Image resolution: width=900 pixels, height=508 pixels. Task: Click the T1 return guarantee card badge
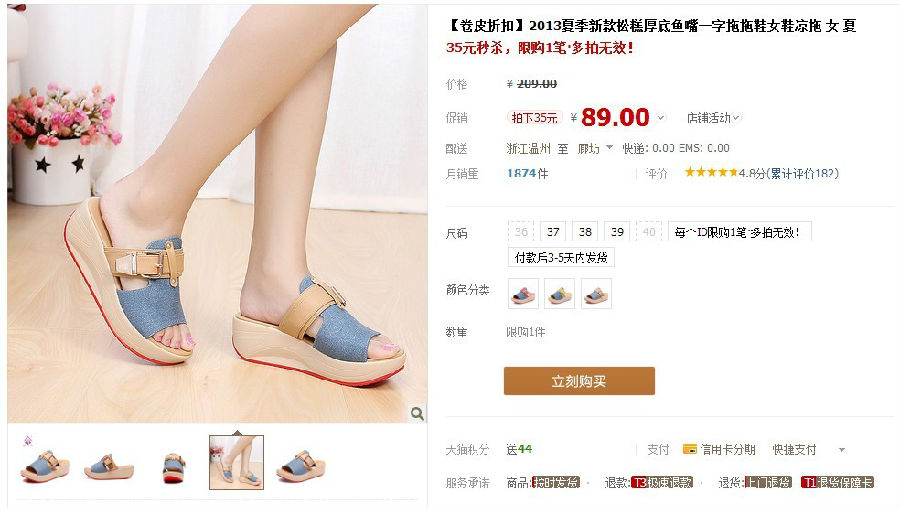(837, 483)
